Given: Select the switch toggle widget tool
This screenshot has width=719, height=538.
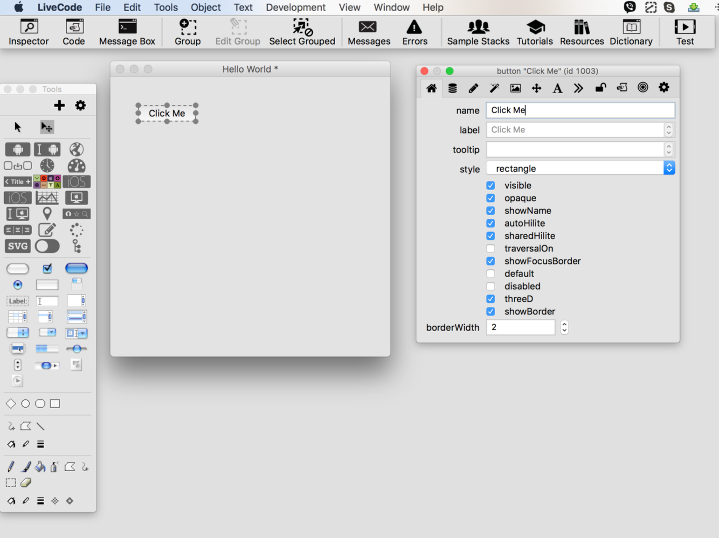Looking at the screenshot, I should (x=47, y=246).
